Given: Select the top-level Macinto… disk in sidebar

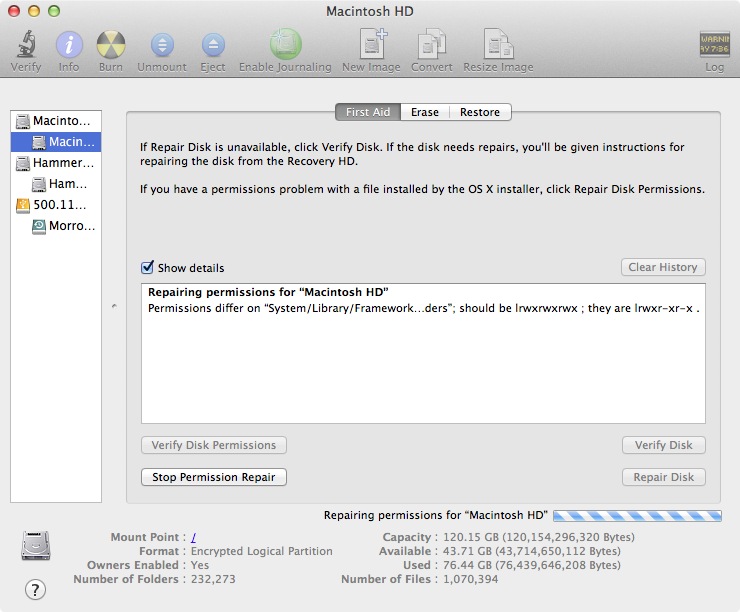Looking at the screenshot, I should (x=56, y=121).
